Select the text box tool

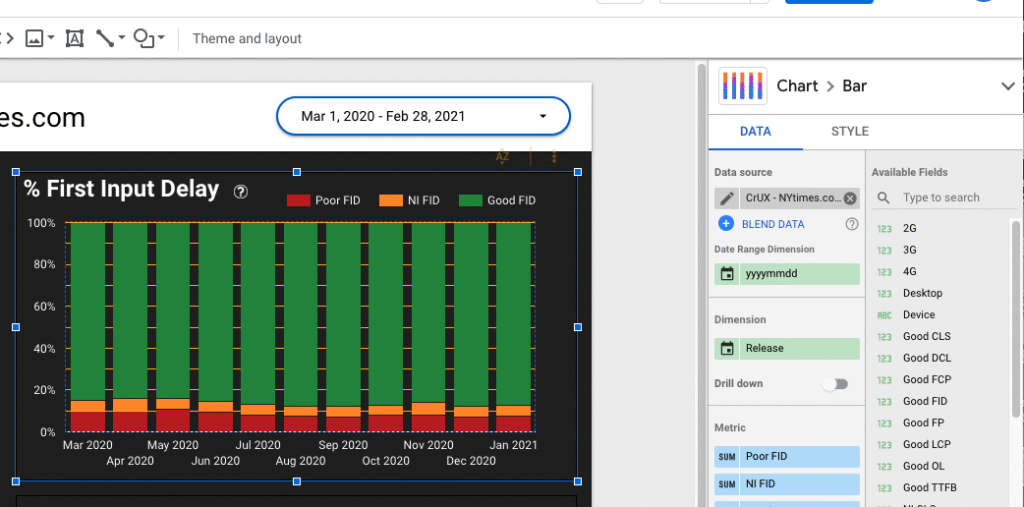pos(75,39)
